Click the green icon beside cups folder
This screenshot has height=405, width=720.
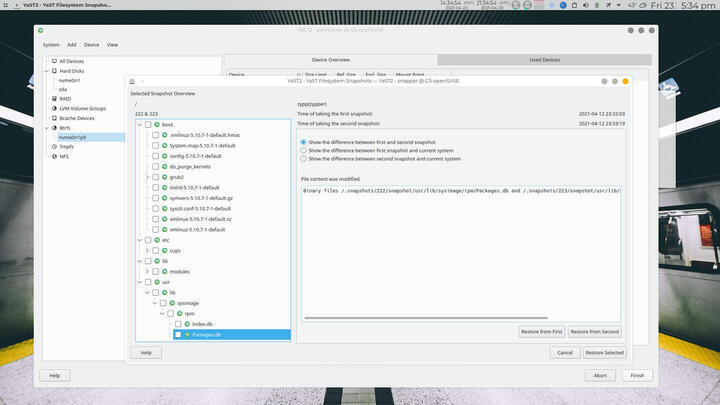[x=164, y=250]
